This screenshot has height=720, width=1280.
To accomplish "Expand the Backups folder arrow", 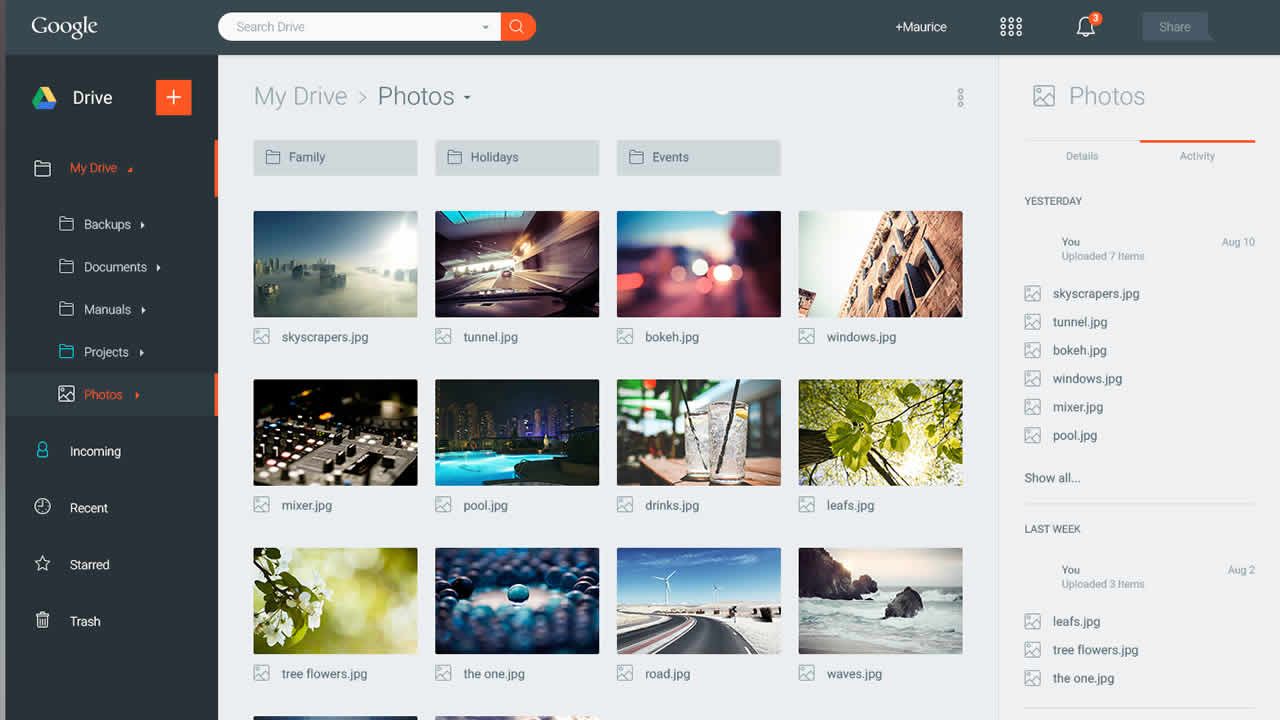I will (143, 225).
